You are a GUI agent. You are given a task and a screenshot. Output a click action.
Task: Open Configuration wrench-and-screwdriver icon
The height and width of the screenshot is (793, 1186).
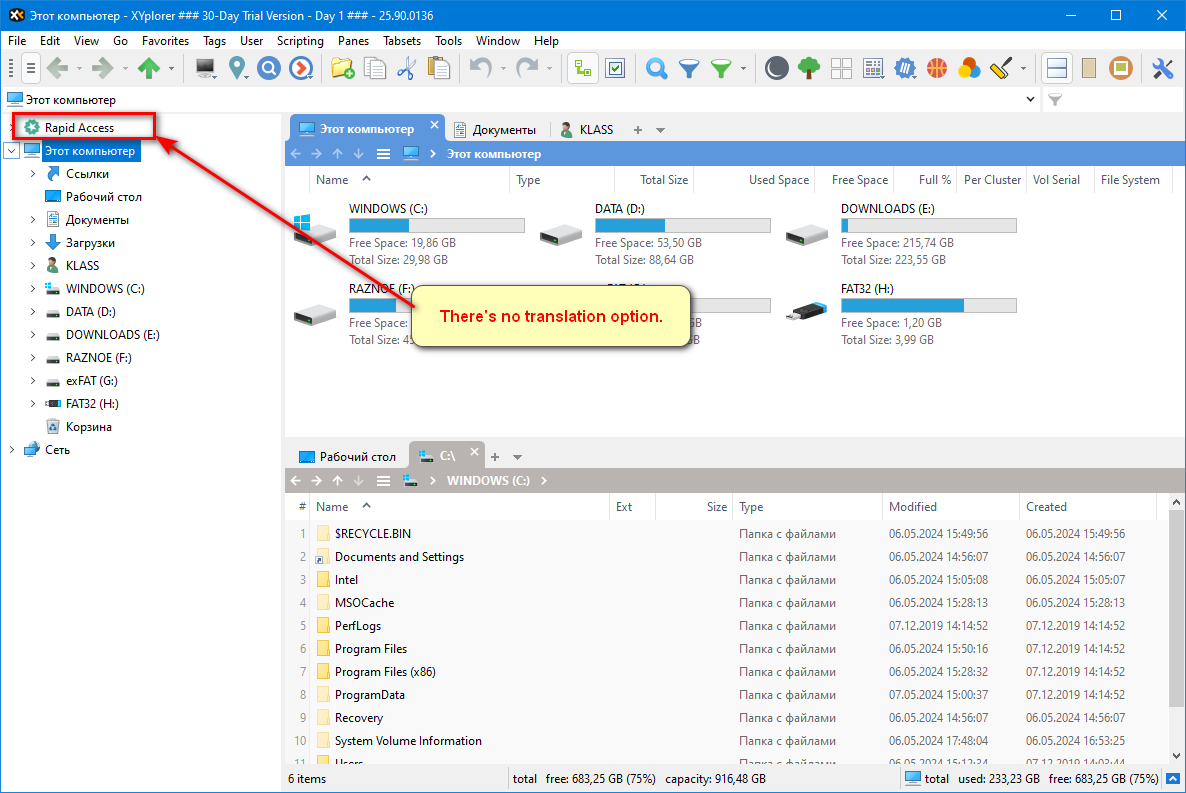[x=1162, y=68]
